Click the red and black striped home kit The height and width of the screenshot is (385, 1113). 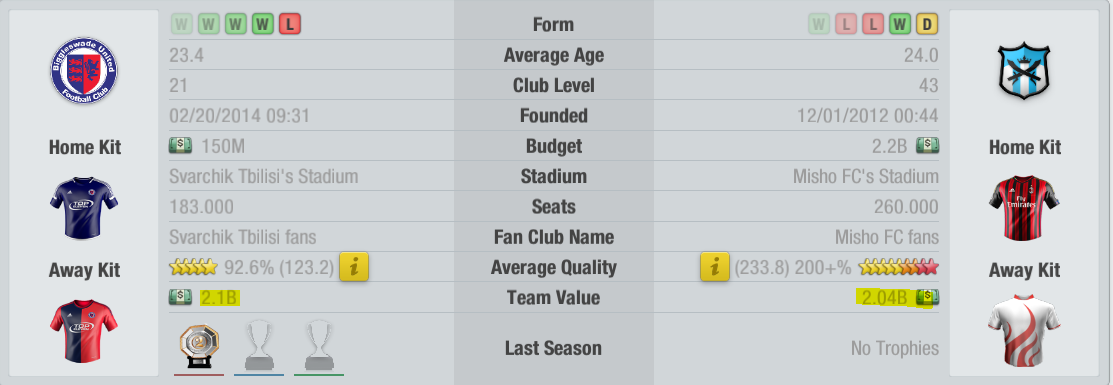pyautogui.click(x=1024, y=207)
